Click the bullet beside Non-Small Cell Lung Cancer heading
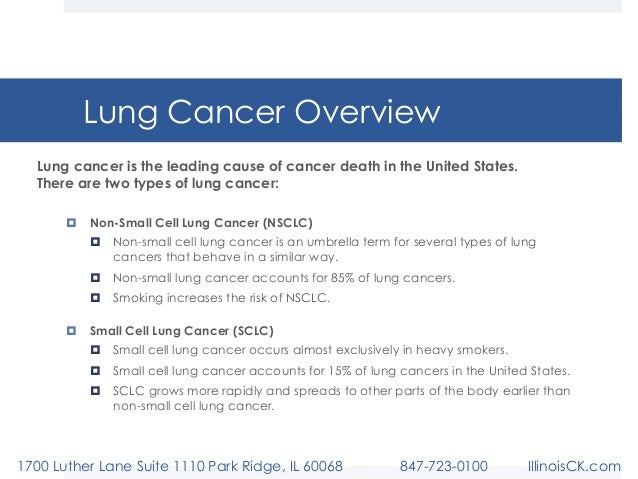This screenshot has width=638, height=479. pyautogui.click(x=71, y=223)
